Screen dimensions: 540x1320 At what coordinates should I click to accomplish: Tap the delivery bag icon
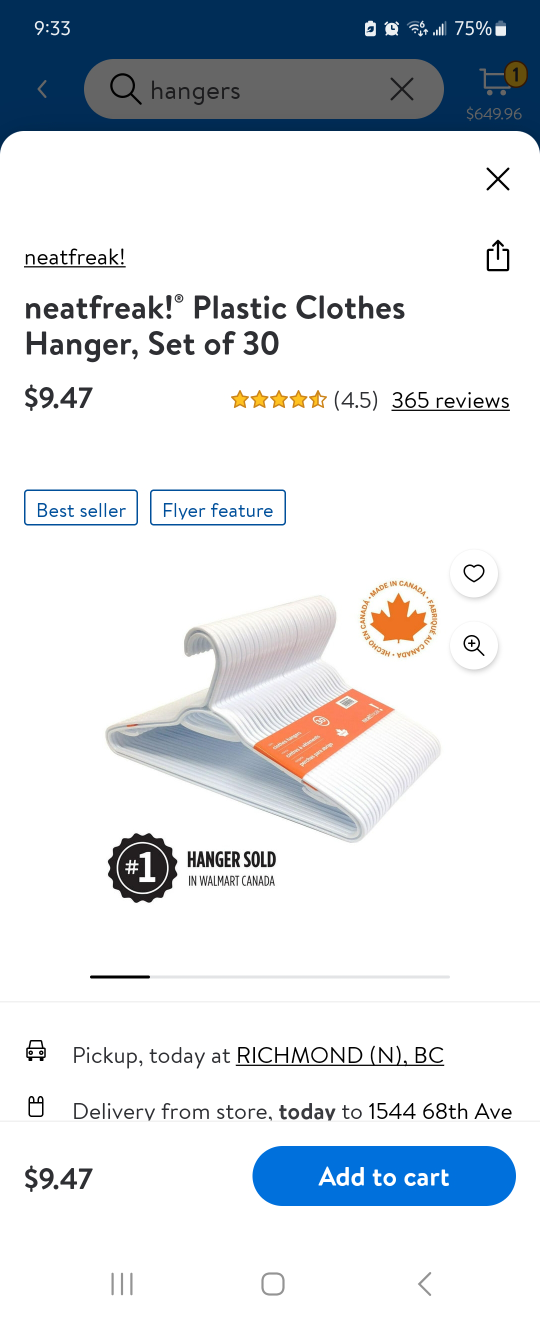(x=36, y=1107)
